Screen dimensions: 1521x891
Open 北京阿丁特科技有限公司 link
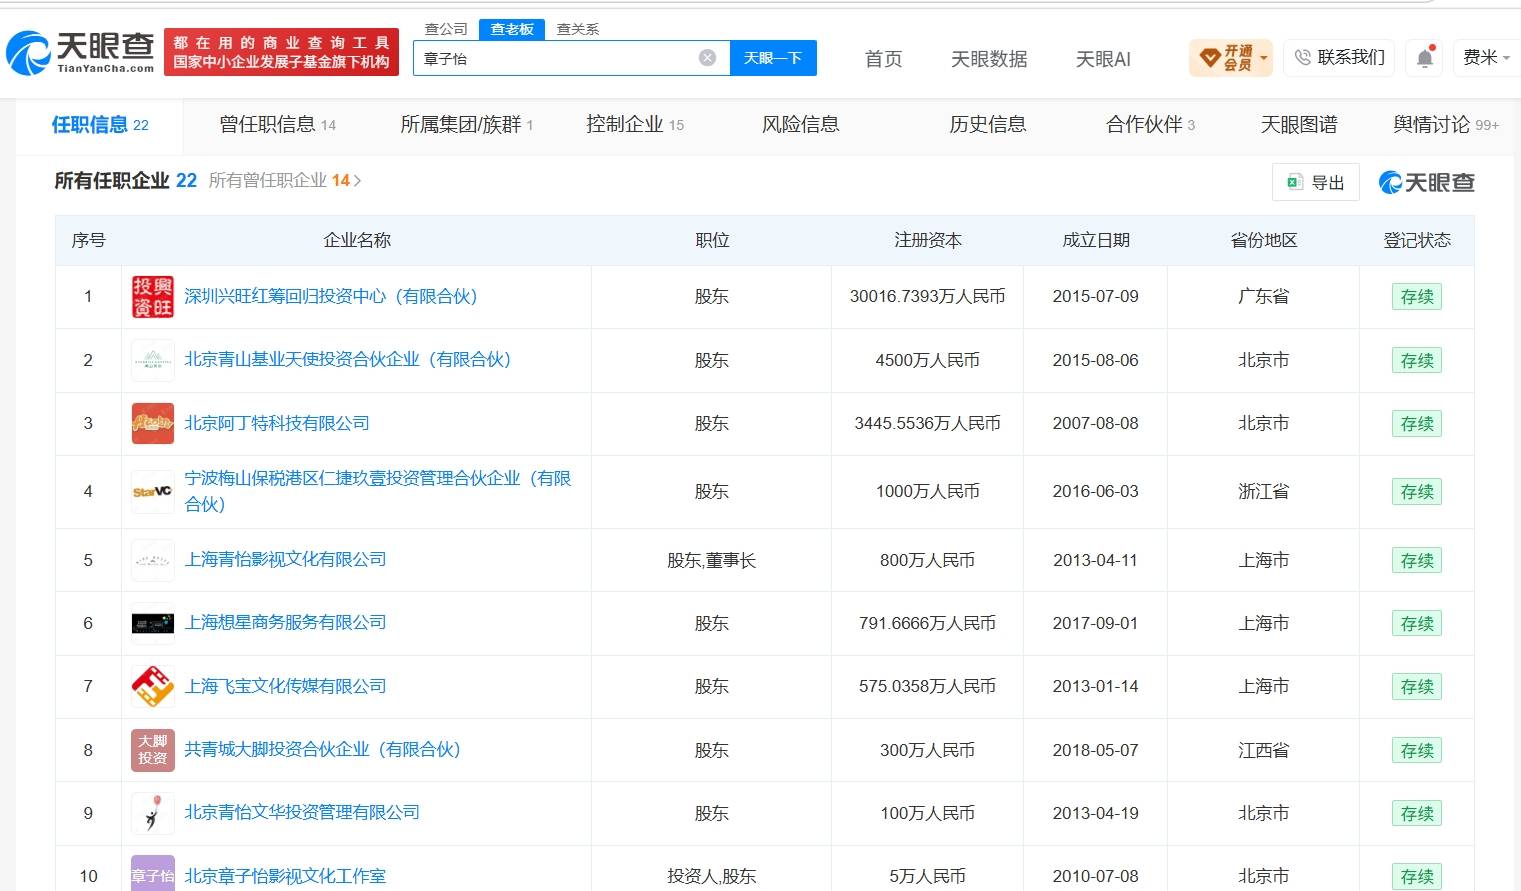(277, 423)
